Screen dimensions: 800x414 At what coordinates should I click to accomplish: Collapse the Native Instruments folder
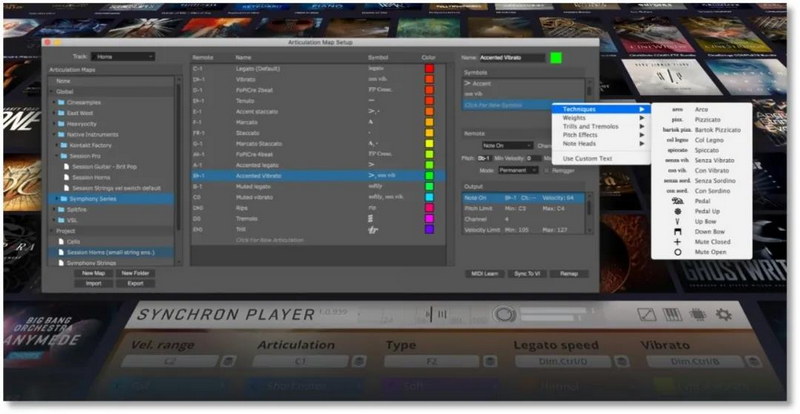pos(54,135)
